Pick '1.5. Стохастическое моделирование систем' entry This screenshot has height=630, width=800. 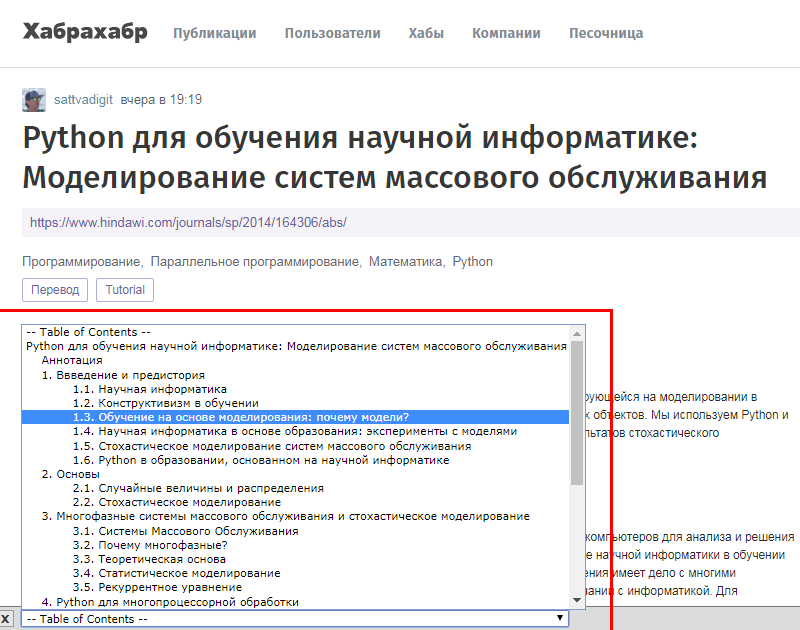[295, 446]
